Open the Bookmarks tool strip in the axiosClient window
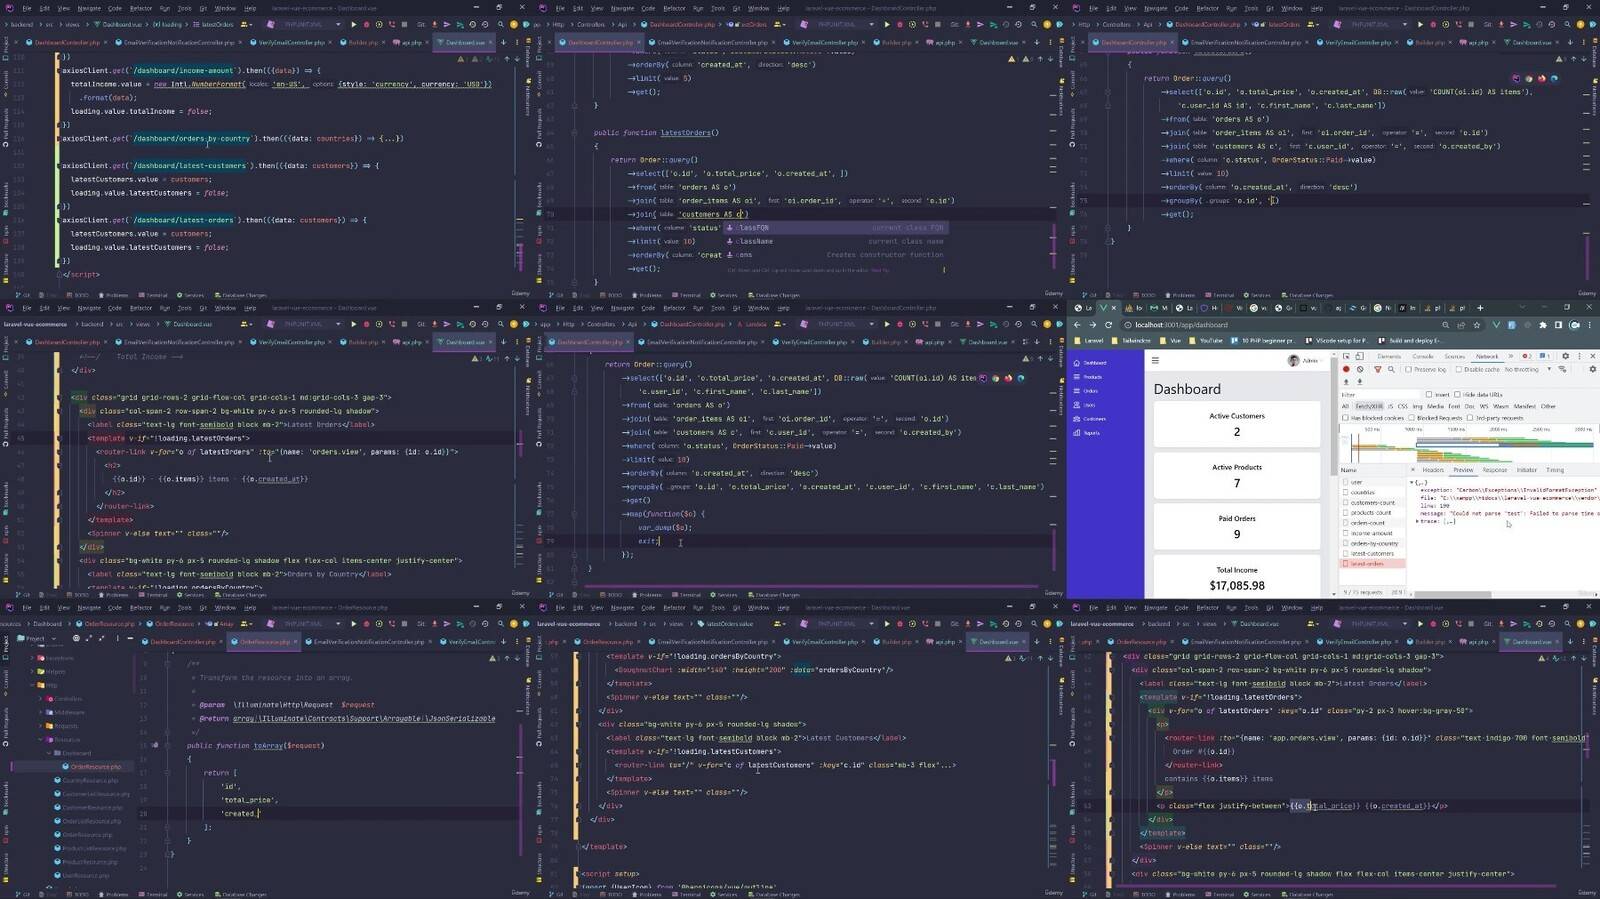Image resolution: width=1600 pixels, height=899 pixels. (5, 199)
